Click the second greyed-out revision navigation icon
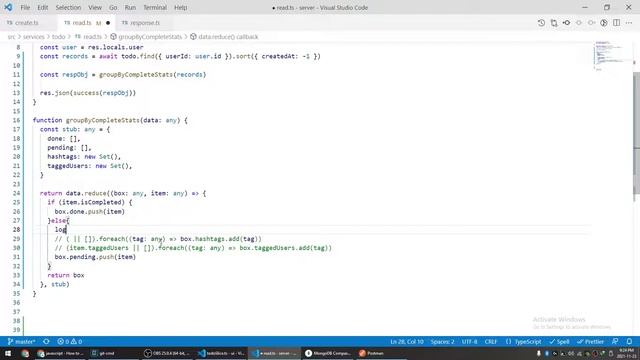Viewport: 640px width, 360px height. pyautogui.click(x=591, y=23)
